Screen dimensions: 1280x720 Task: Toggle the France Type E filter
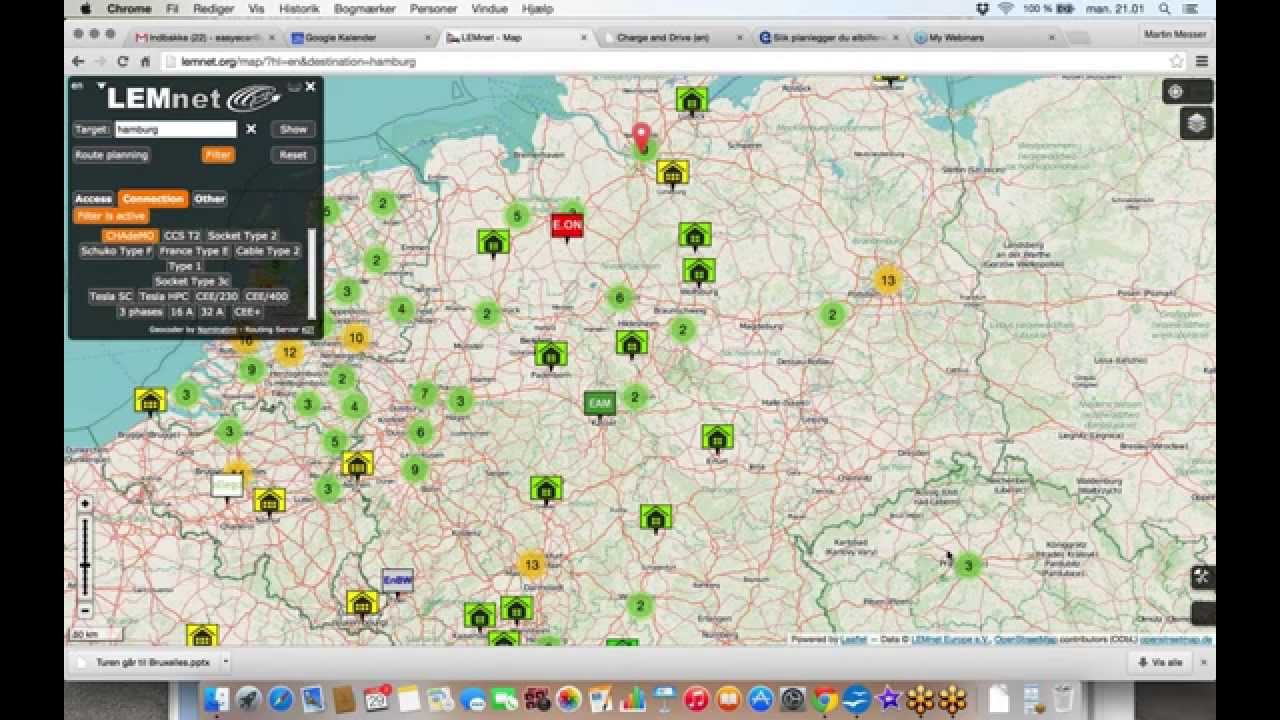194,251
